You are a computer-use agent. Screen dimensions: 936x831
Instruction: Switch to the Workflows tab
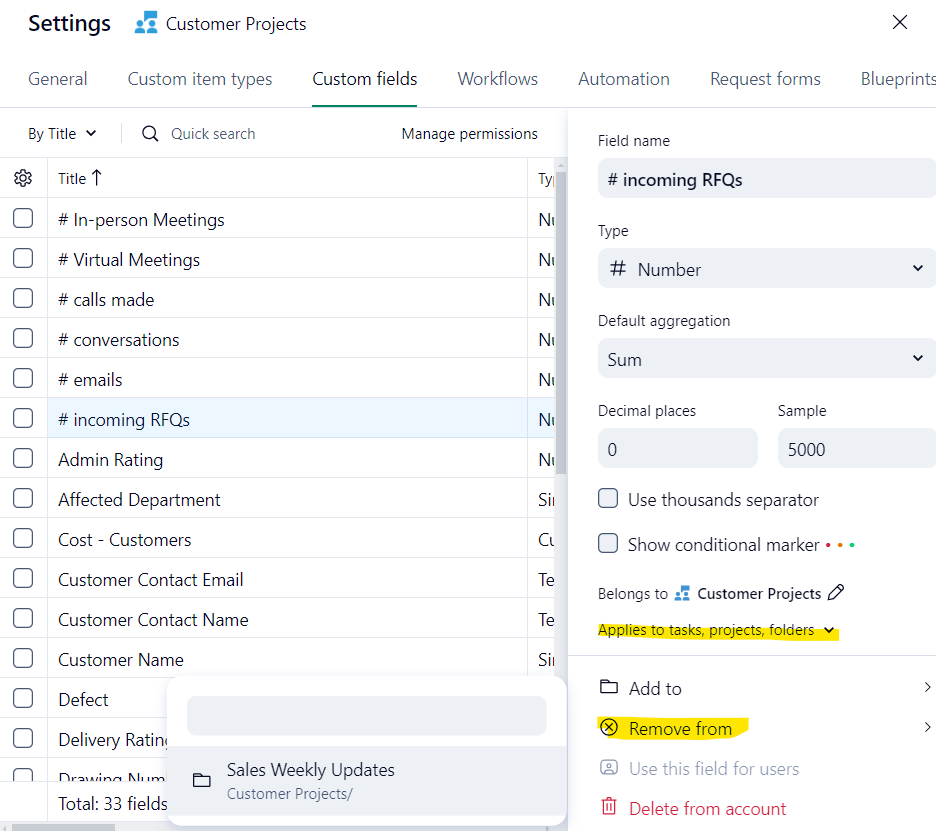[497, 79]
